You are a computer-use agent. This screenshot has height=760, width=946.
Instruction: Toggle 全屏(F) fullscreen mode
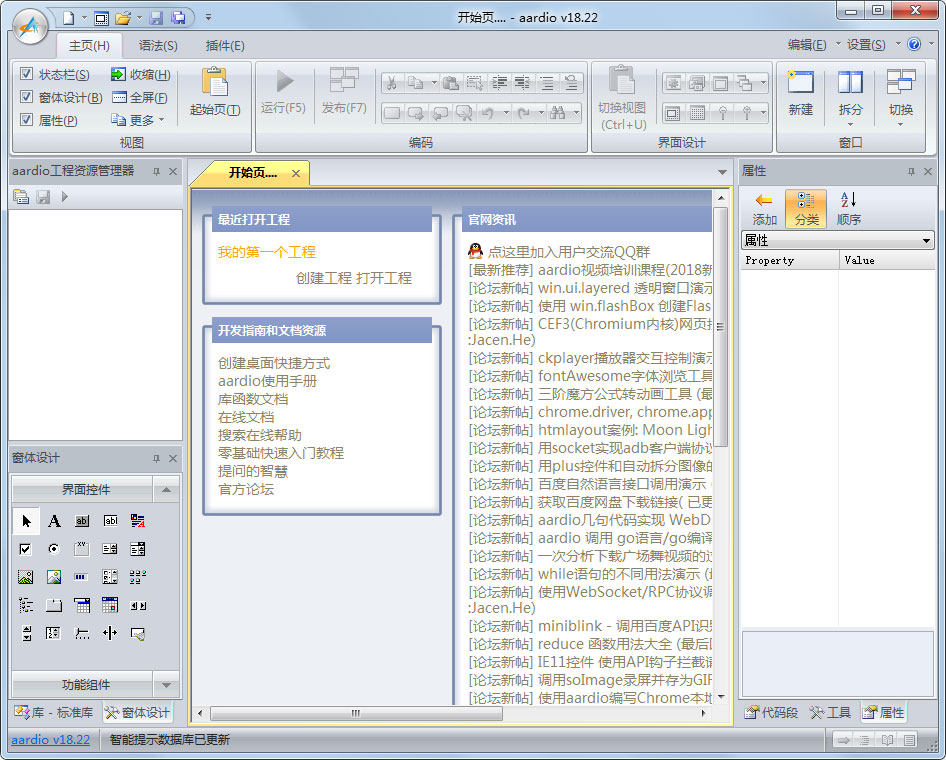pyautogui.click(x=140, y=98)
